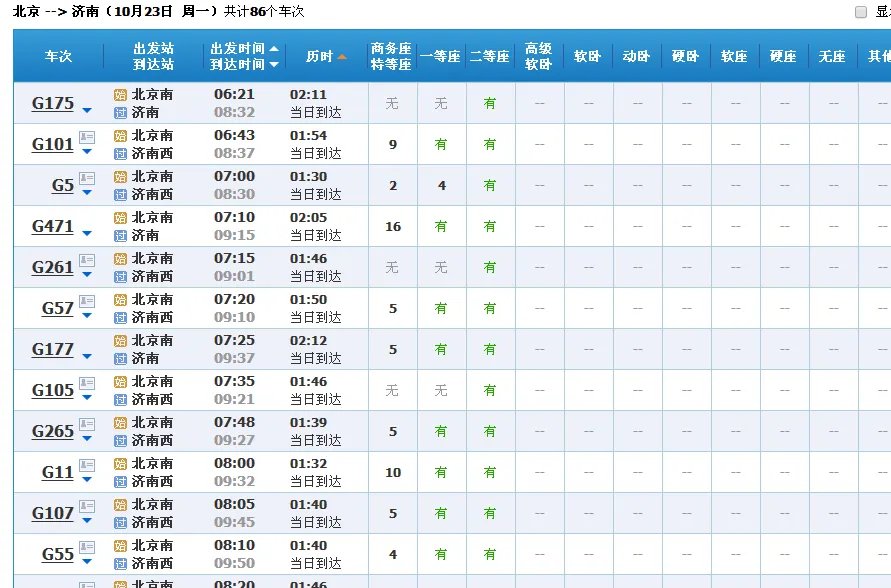Click the green 有 first-class availability for G57
The image size is (891, 588).
441,308
